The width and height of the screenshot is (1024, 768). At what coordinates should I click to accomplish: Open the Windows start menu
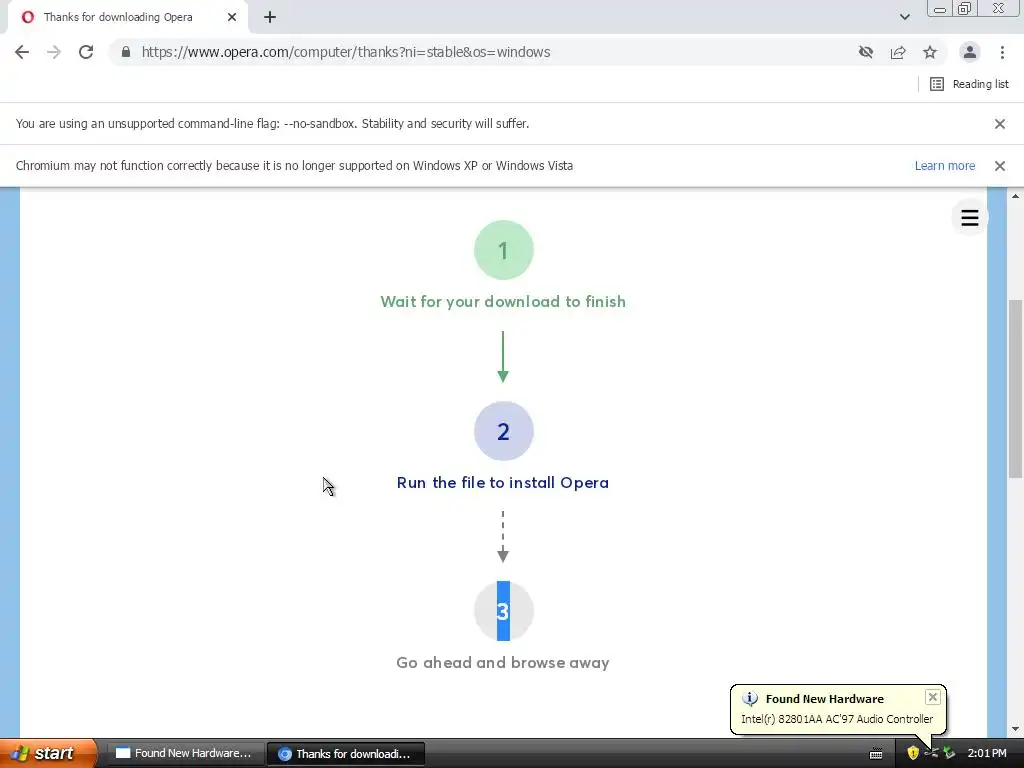pos(48,753)
